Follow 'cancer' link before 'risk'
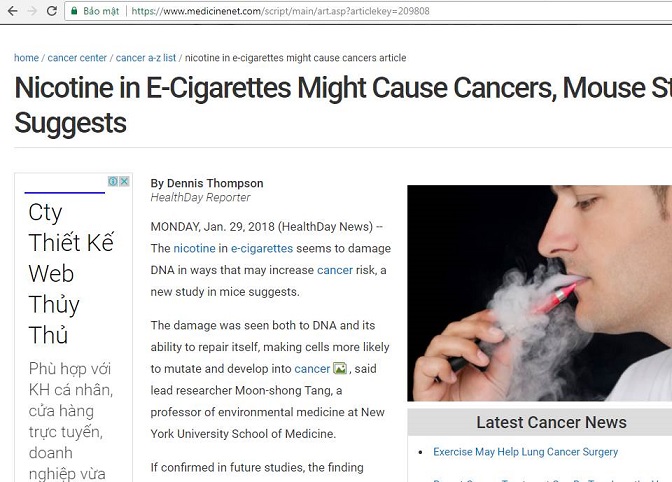Screen dimensions: 672x482 click(x=335, y=270)
